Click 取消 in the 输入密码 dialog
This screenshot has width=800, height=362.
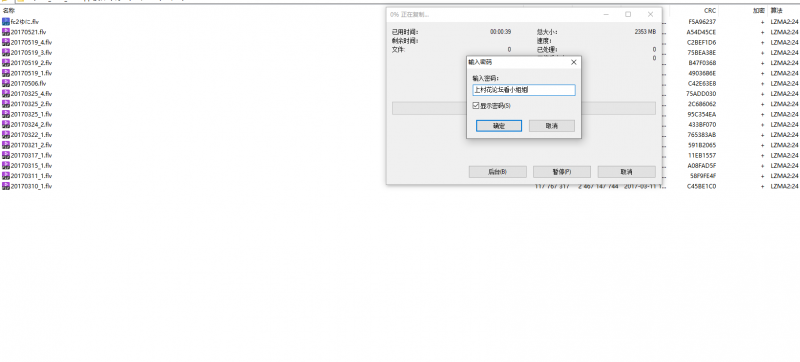[552, 126]
